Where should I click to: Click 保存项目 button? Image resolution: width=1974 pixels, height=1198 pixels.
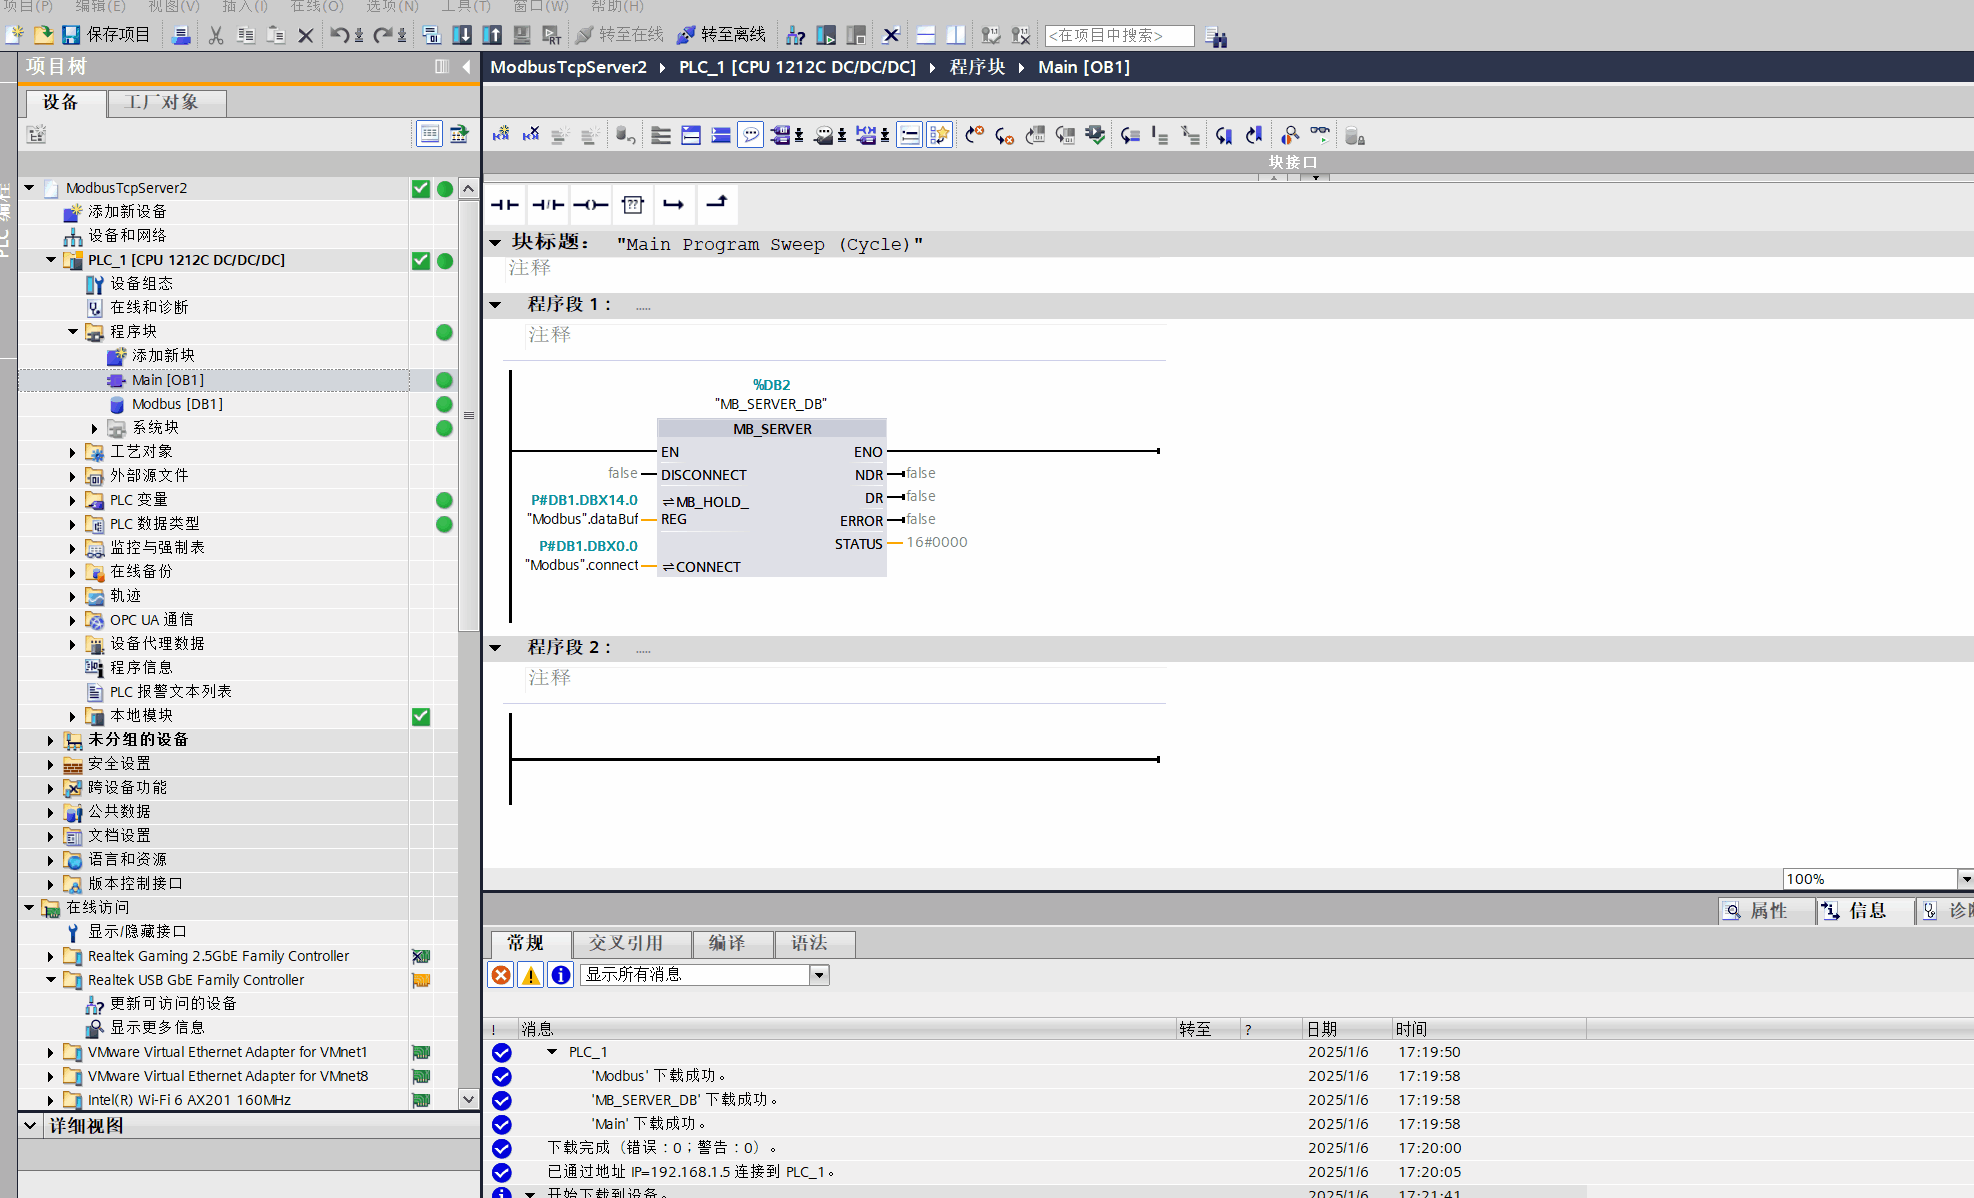point(105,35)
